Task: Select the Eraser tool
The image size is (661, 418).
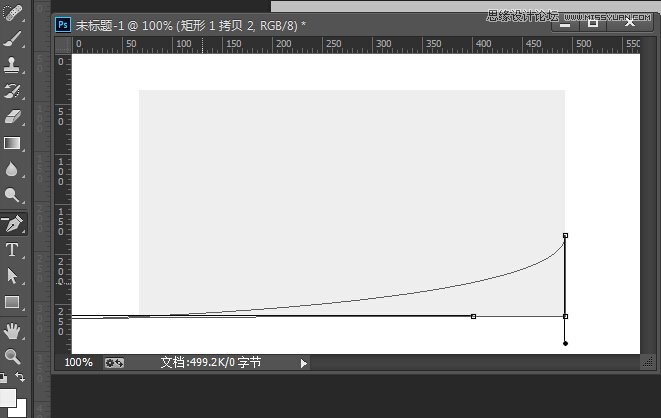Action: [x=12, y=117]
